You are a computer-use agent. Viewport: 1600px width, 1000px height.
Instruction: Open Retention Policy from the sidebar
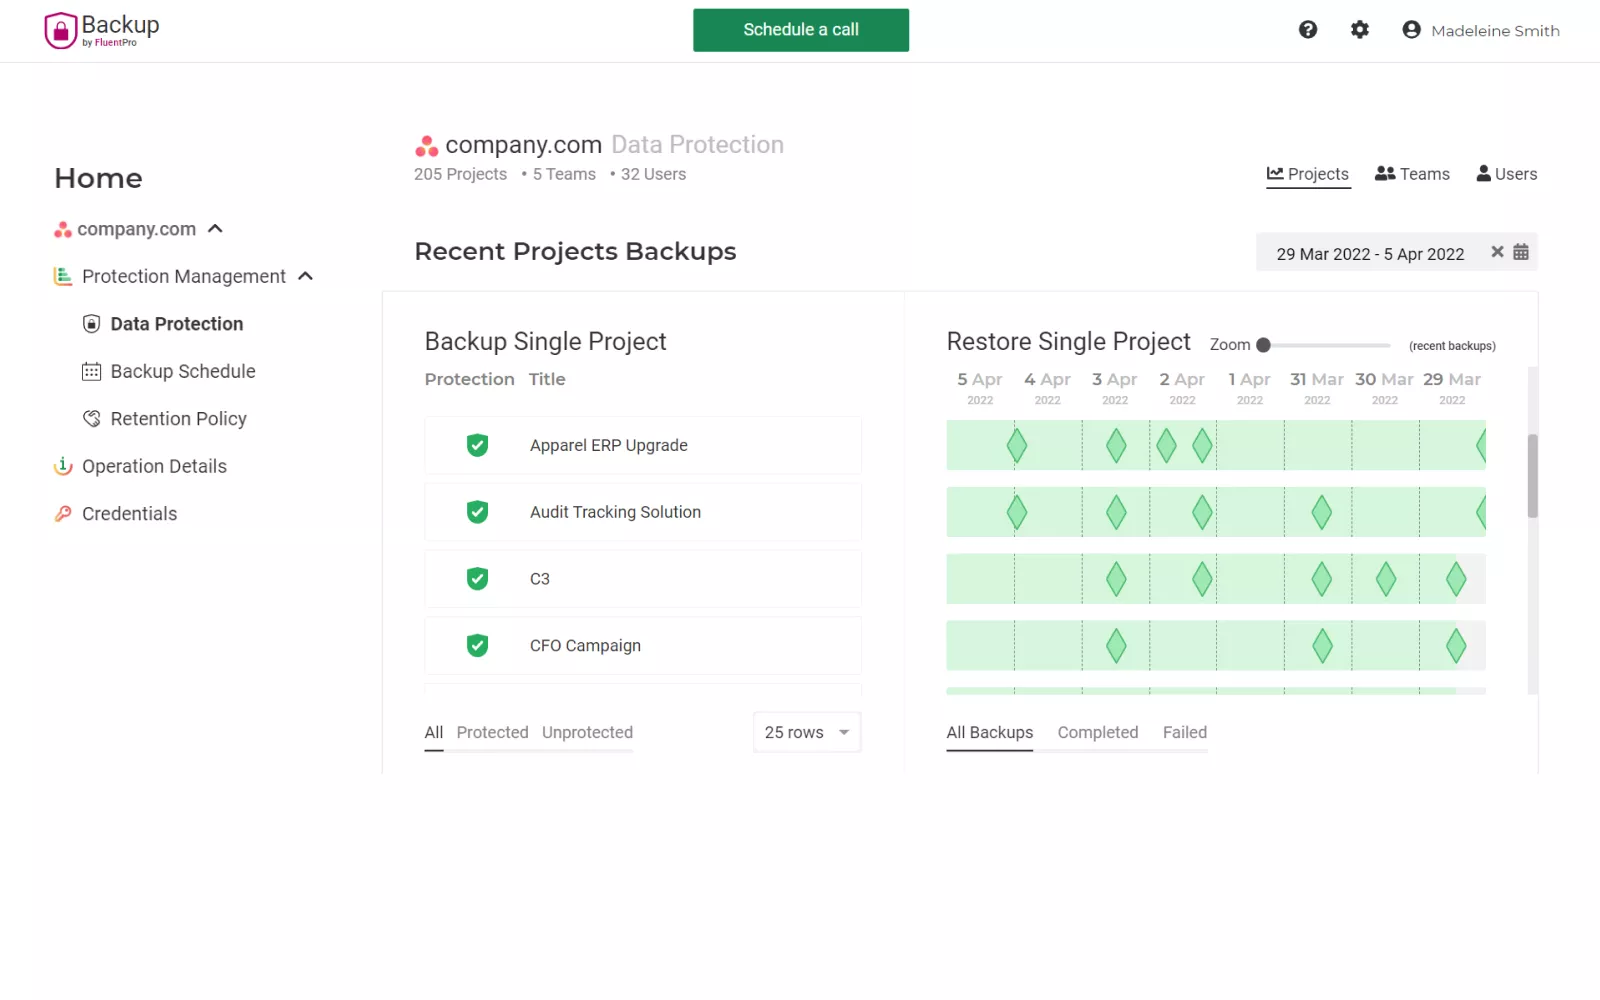pos(178,419)
